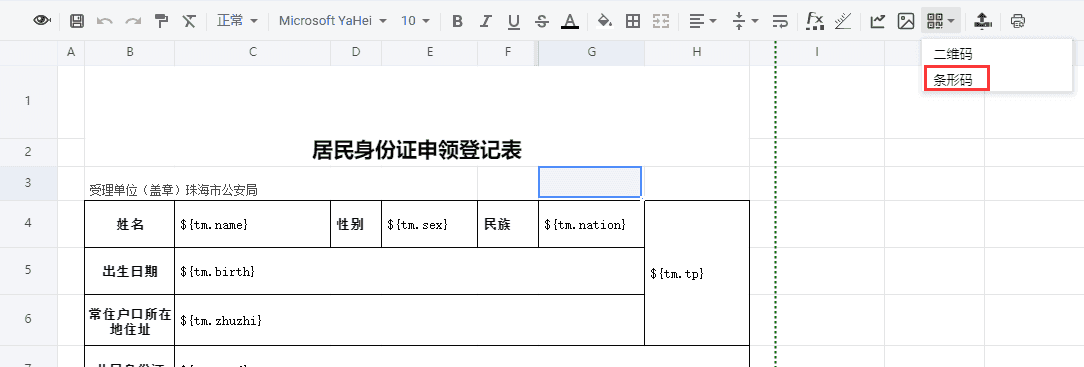This screenshot has width=1084, height=367.
Task: Insert a chart with the chart icon
Action: tap(878, 21)
